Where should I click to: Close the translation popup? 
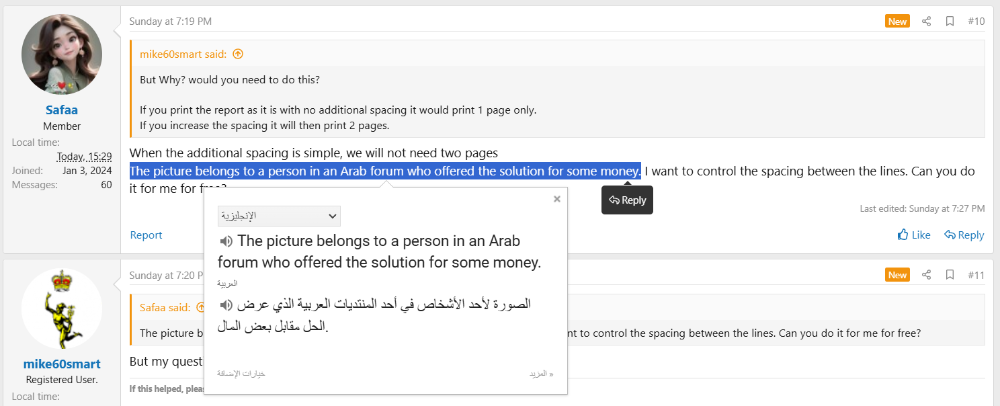click(x=557, y=199)
